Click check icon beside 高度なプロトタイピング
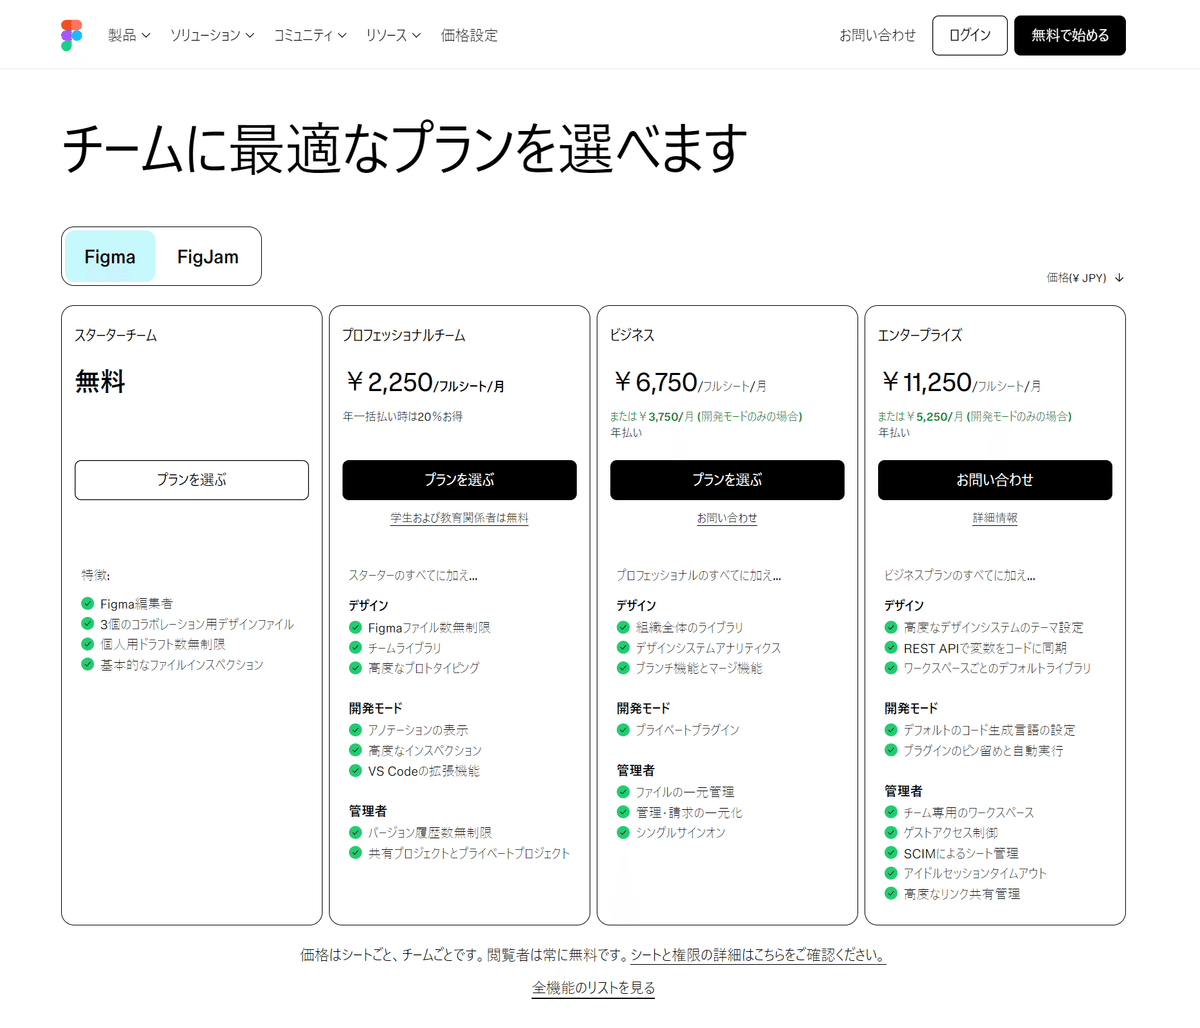The height and width of the screenshot is (1028, 1200). click(355, 667)
